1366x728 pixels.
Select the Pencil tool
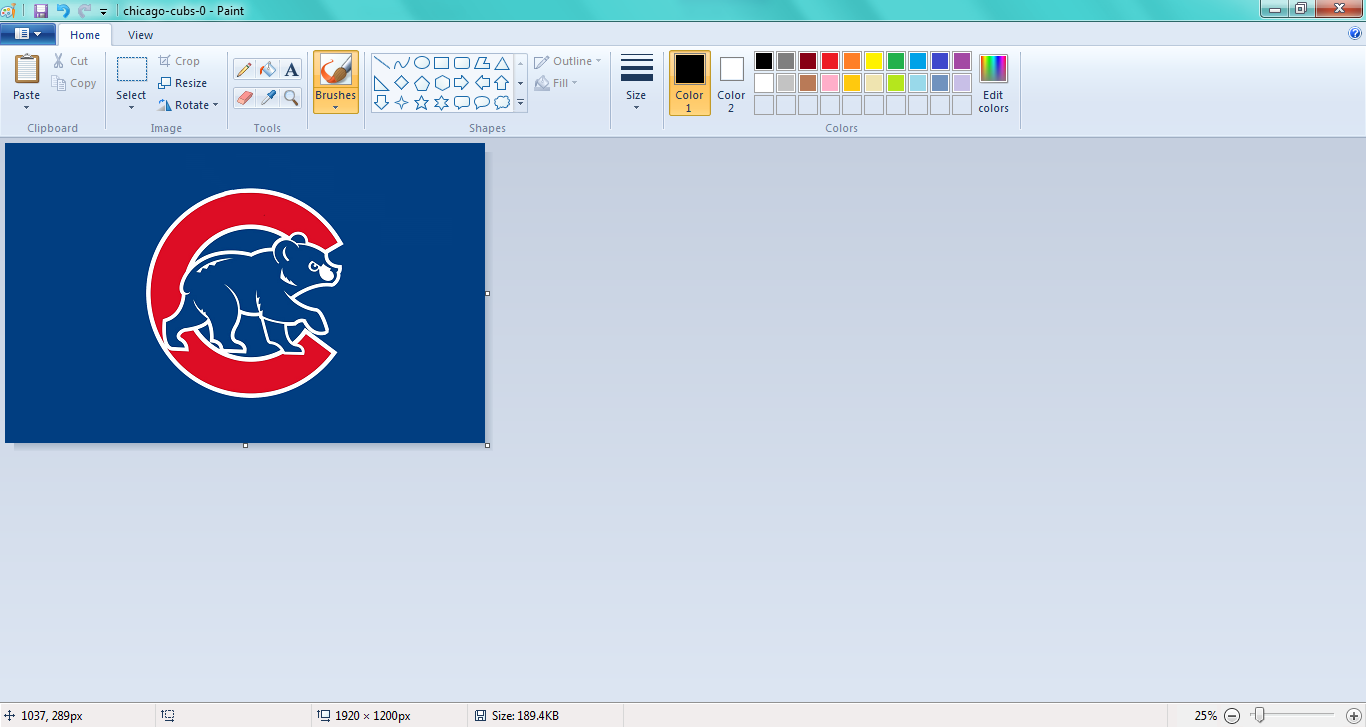coord(244,69)
